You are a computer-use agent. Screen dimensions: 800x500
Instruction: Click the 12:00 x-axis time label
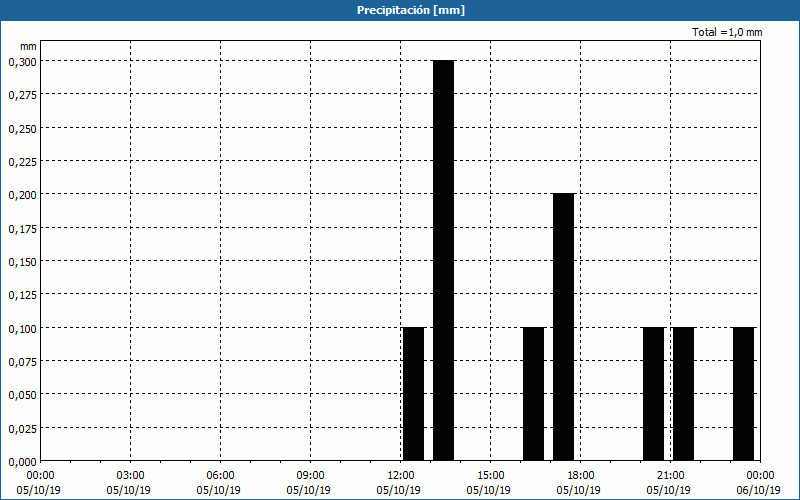click(401, 476)
